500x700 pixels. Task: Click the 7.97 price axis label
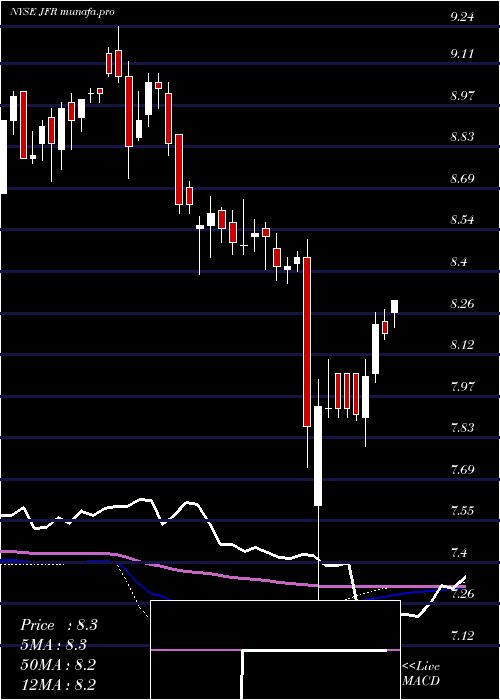tap(462, 385)
